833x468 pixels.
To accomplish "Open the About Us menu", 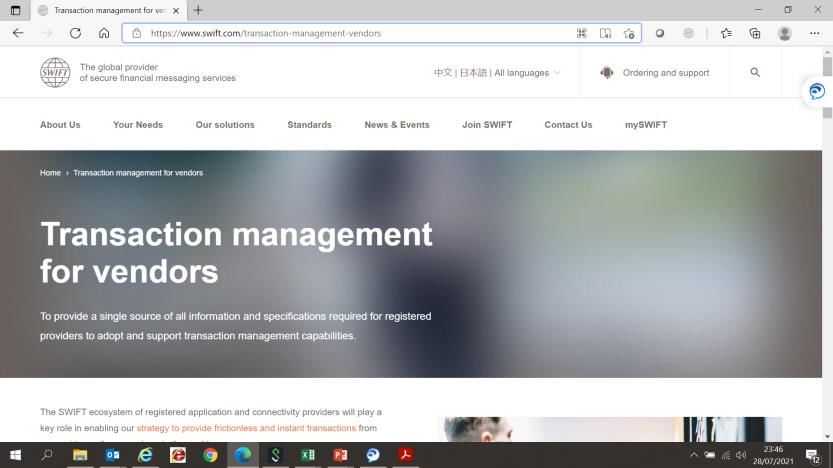I will [60, 125].
